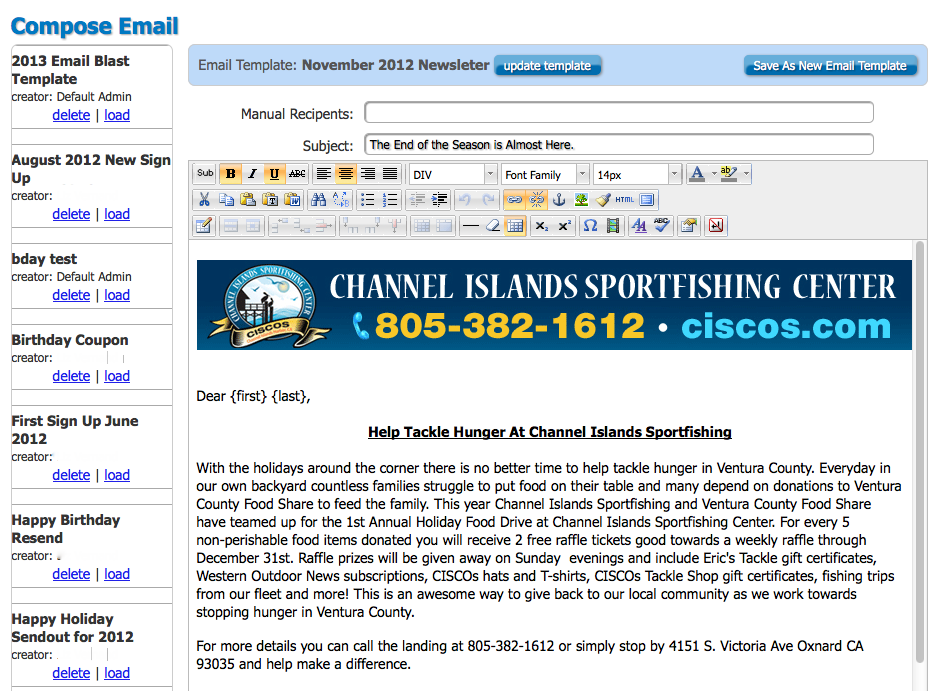Apply subscript formatting

tap(541, 226)
